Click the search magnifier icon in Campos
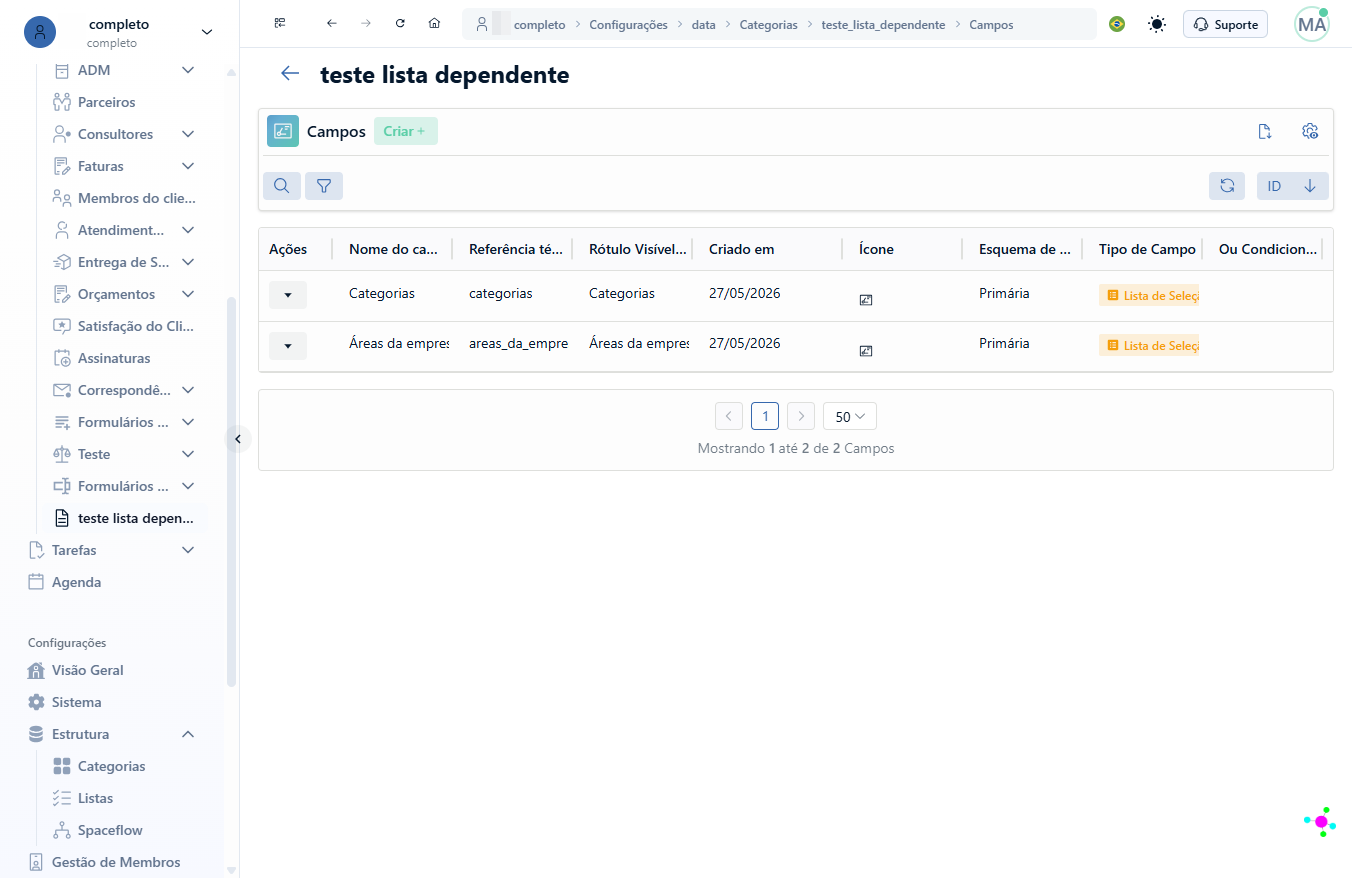 coord(282,186)
